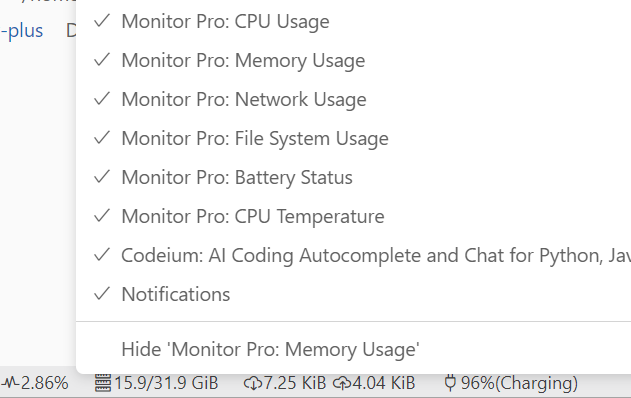Toggle Monitor Pro: CPU Temperature entry
631x398 pixels.
(353, 217)
